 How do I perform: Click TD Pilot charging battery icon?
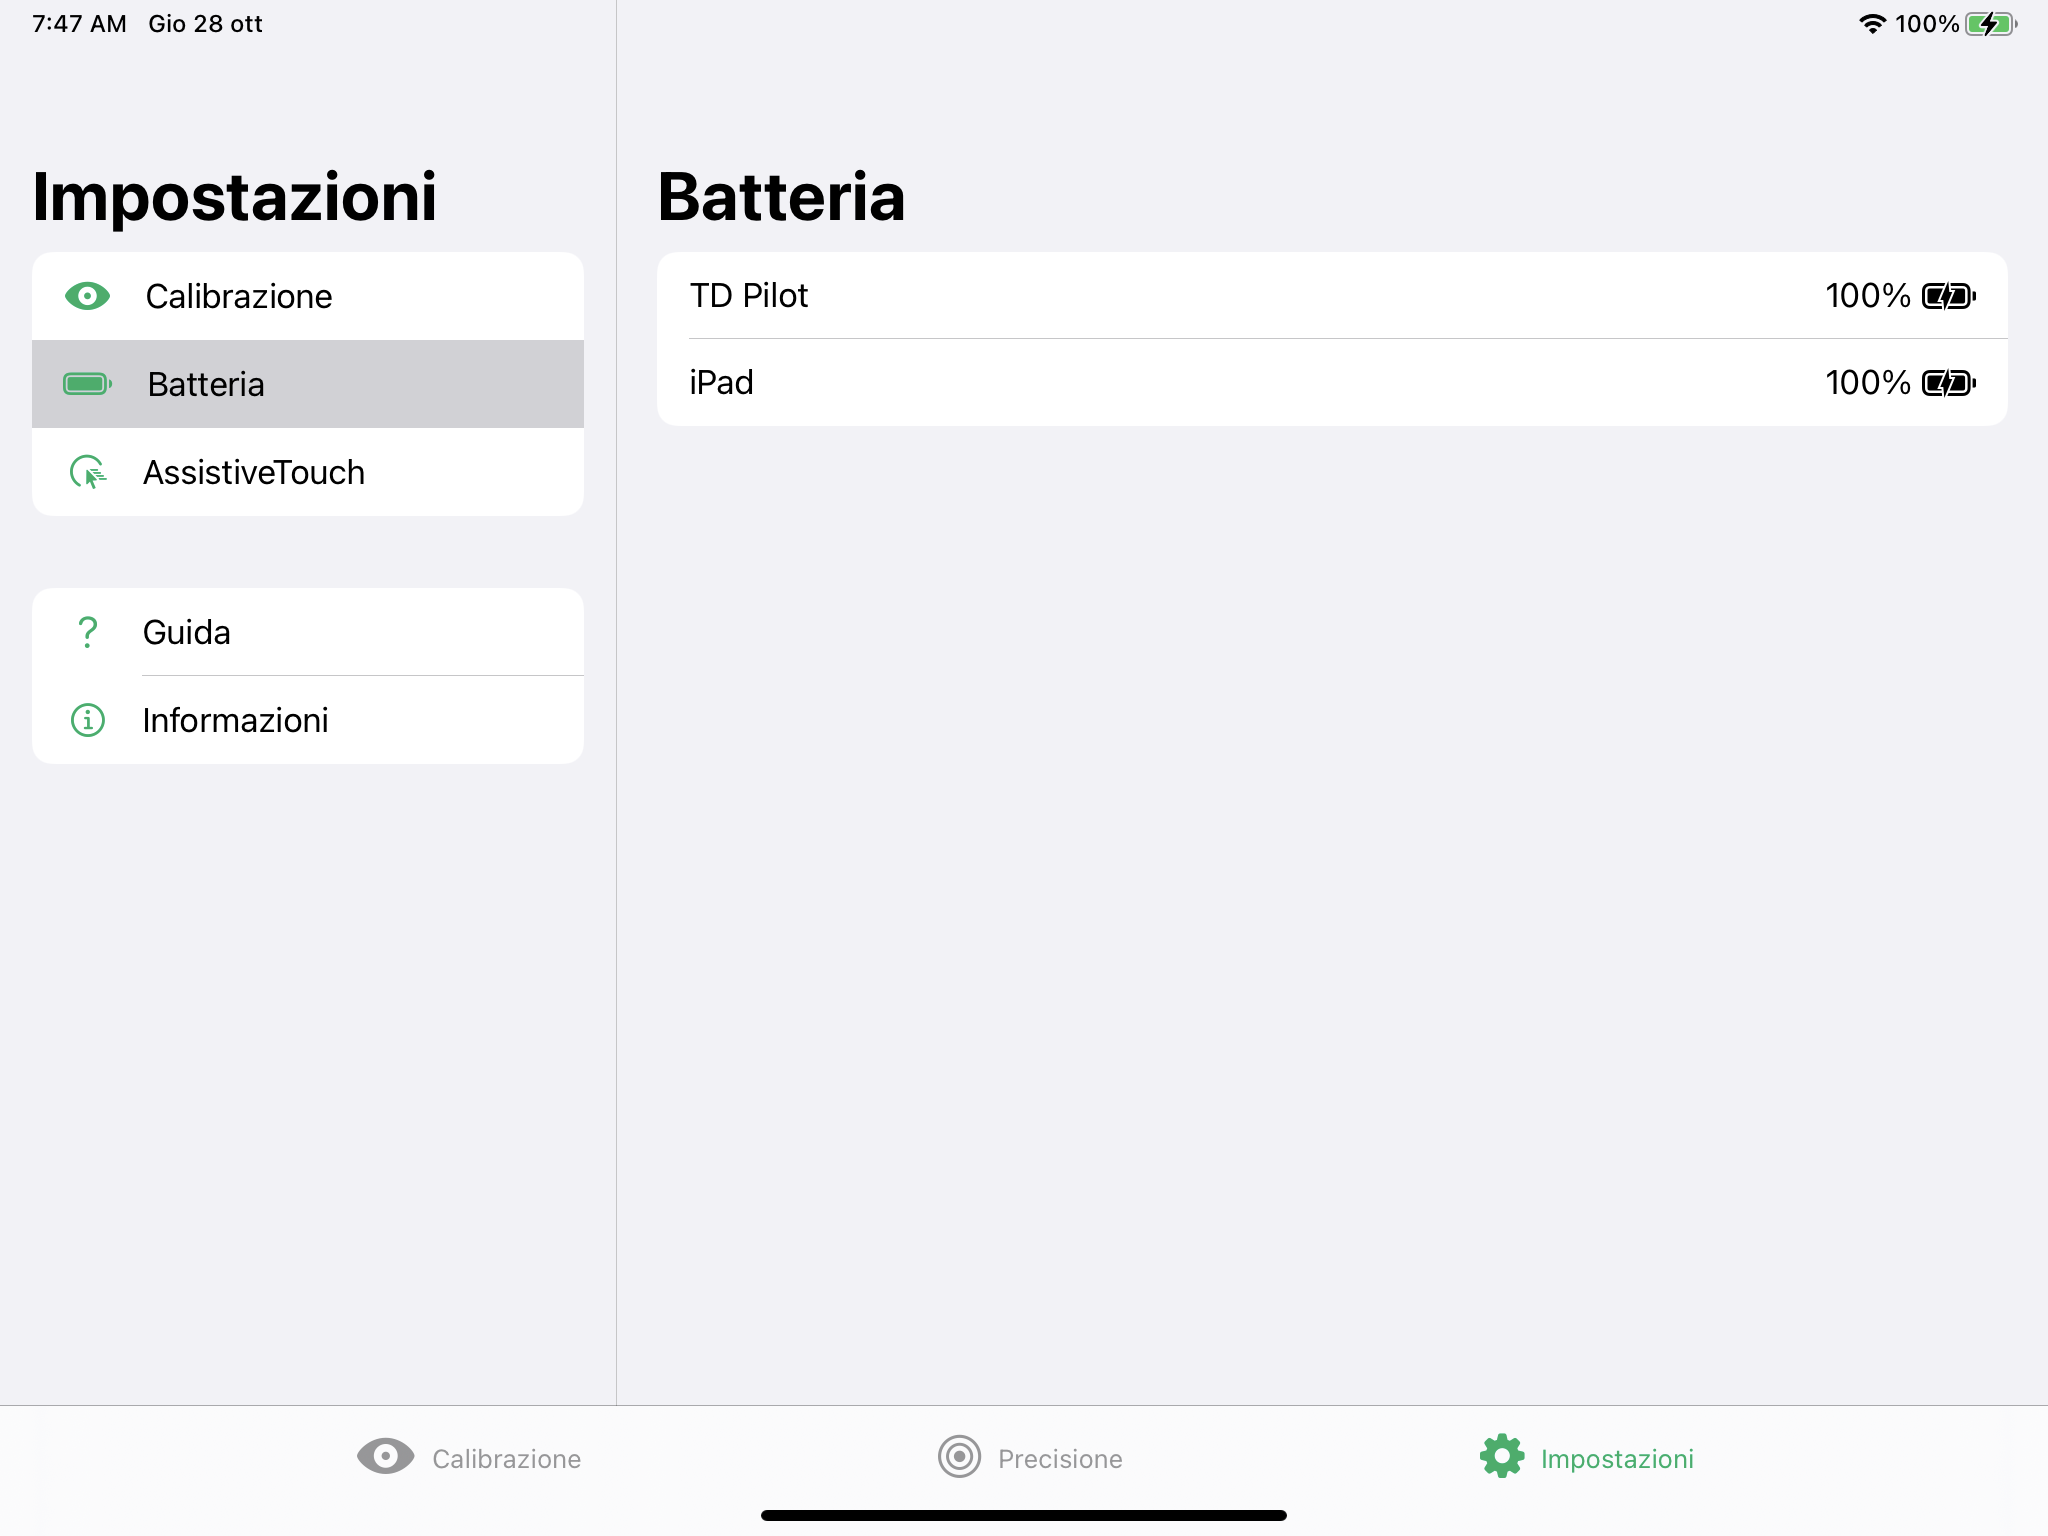pyautogui.click(x=1948, y=296)
